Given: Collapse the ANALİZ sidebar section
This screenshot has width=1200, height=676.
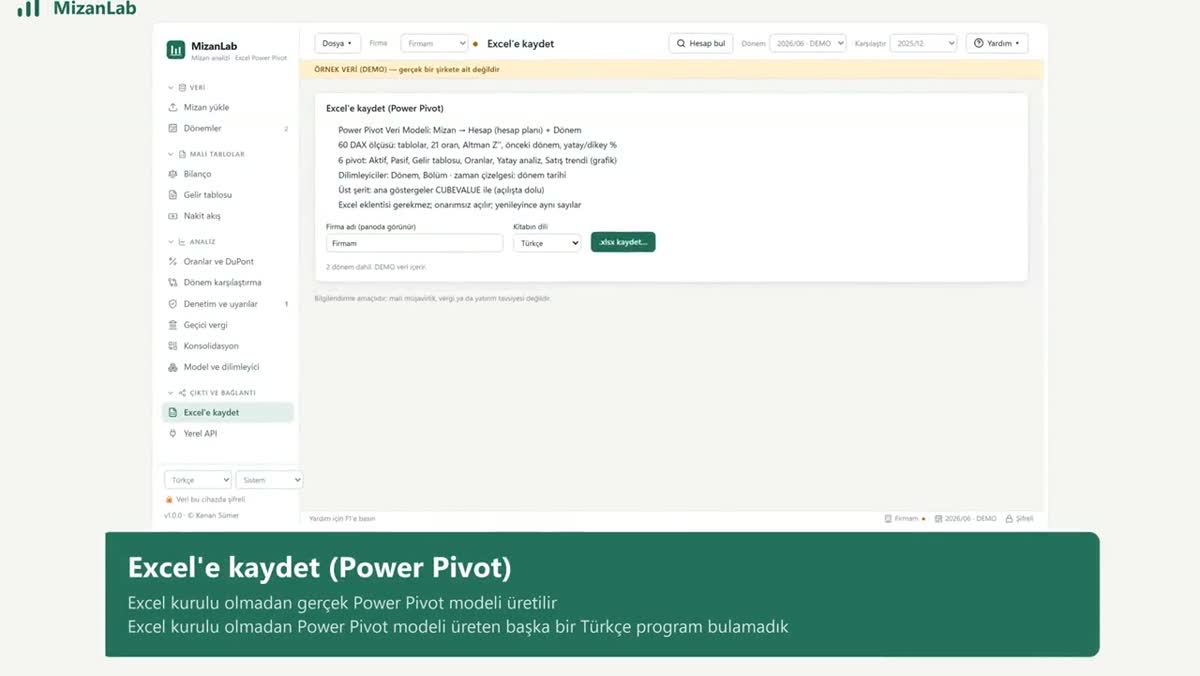Looking at the screenshot, I should pos(171,242).
